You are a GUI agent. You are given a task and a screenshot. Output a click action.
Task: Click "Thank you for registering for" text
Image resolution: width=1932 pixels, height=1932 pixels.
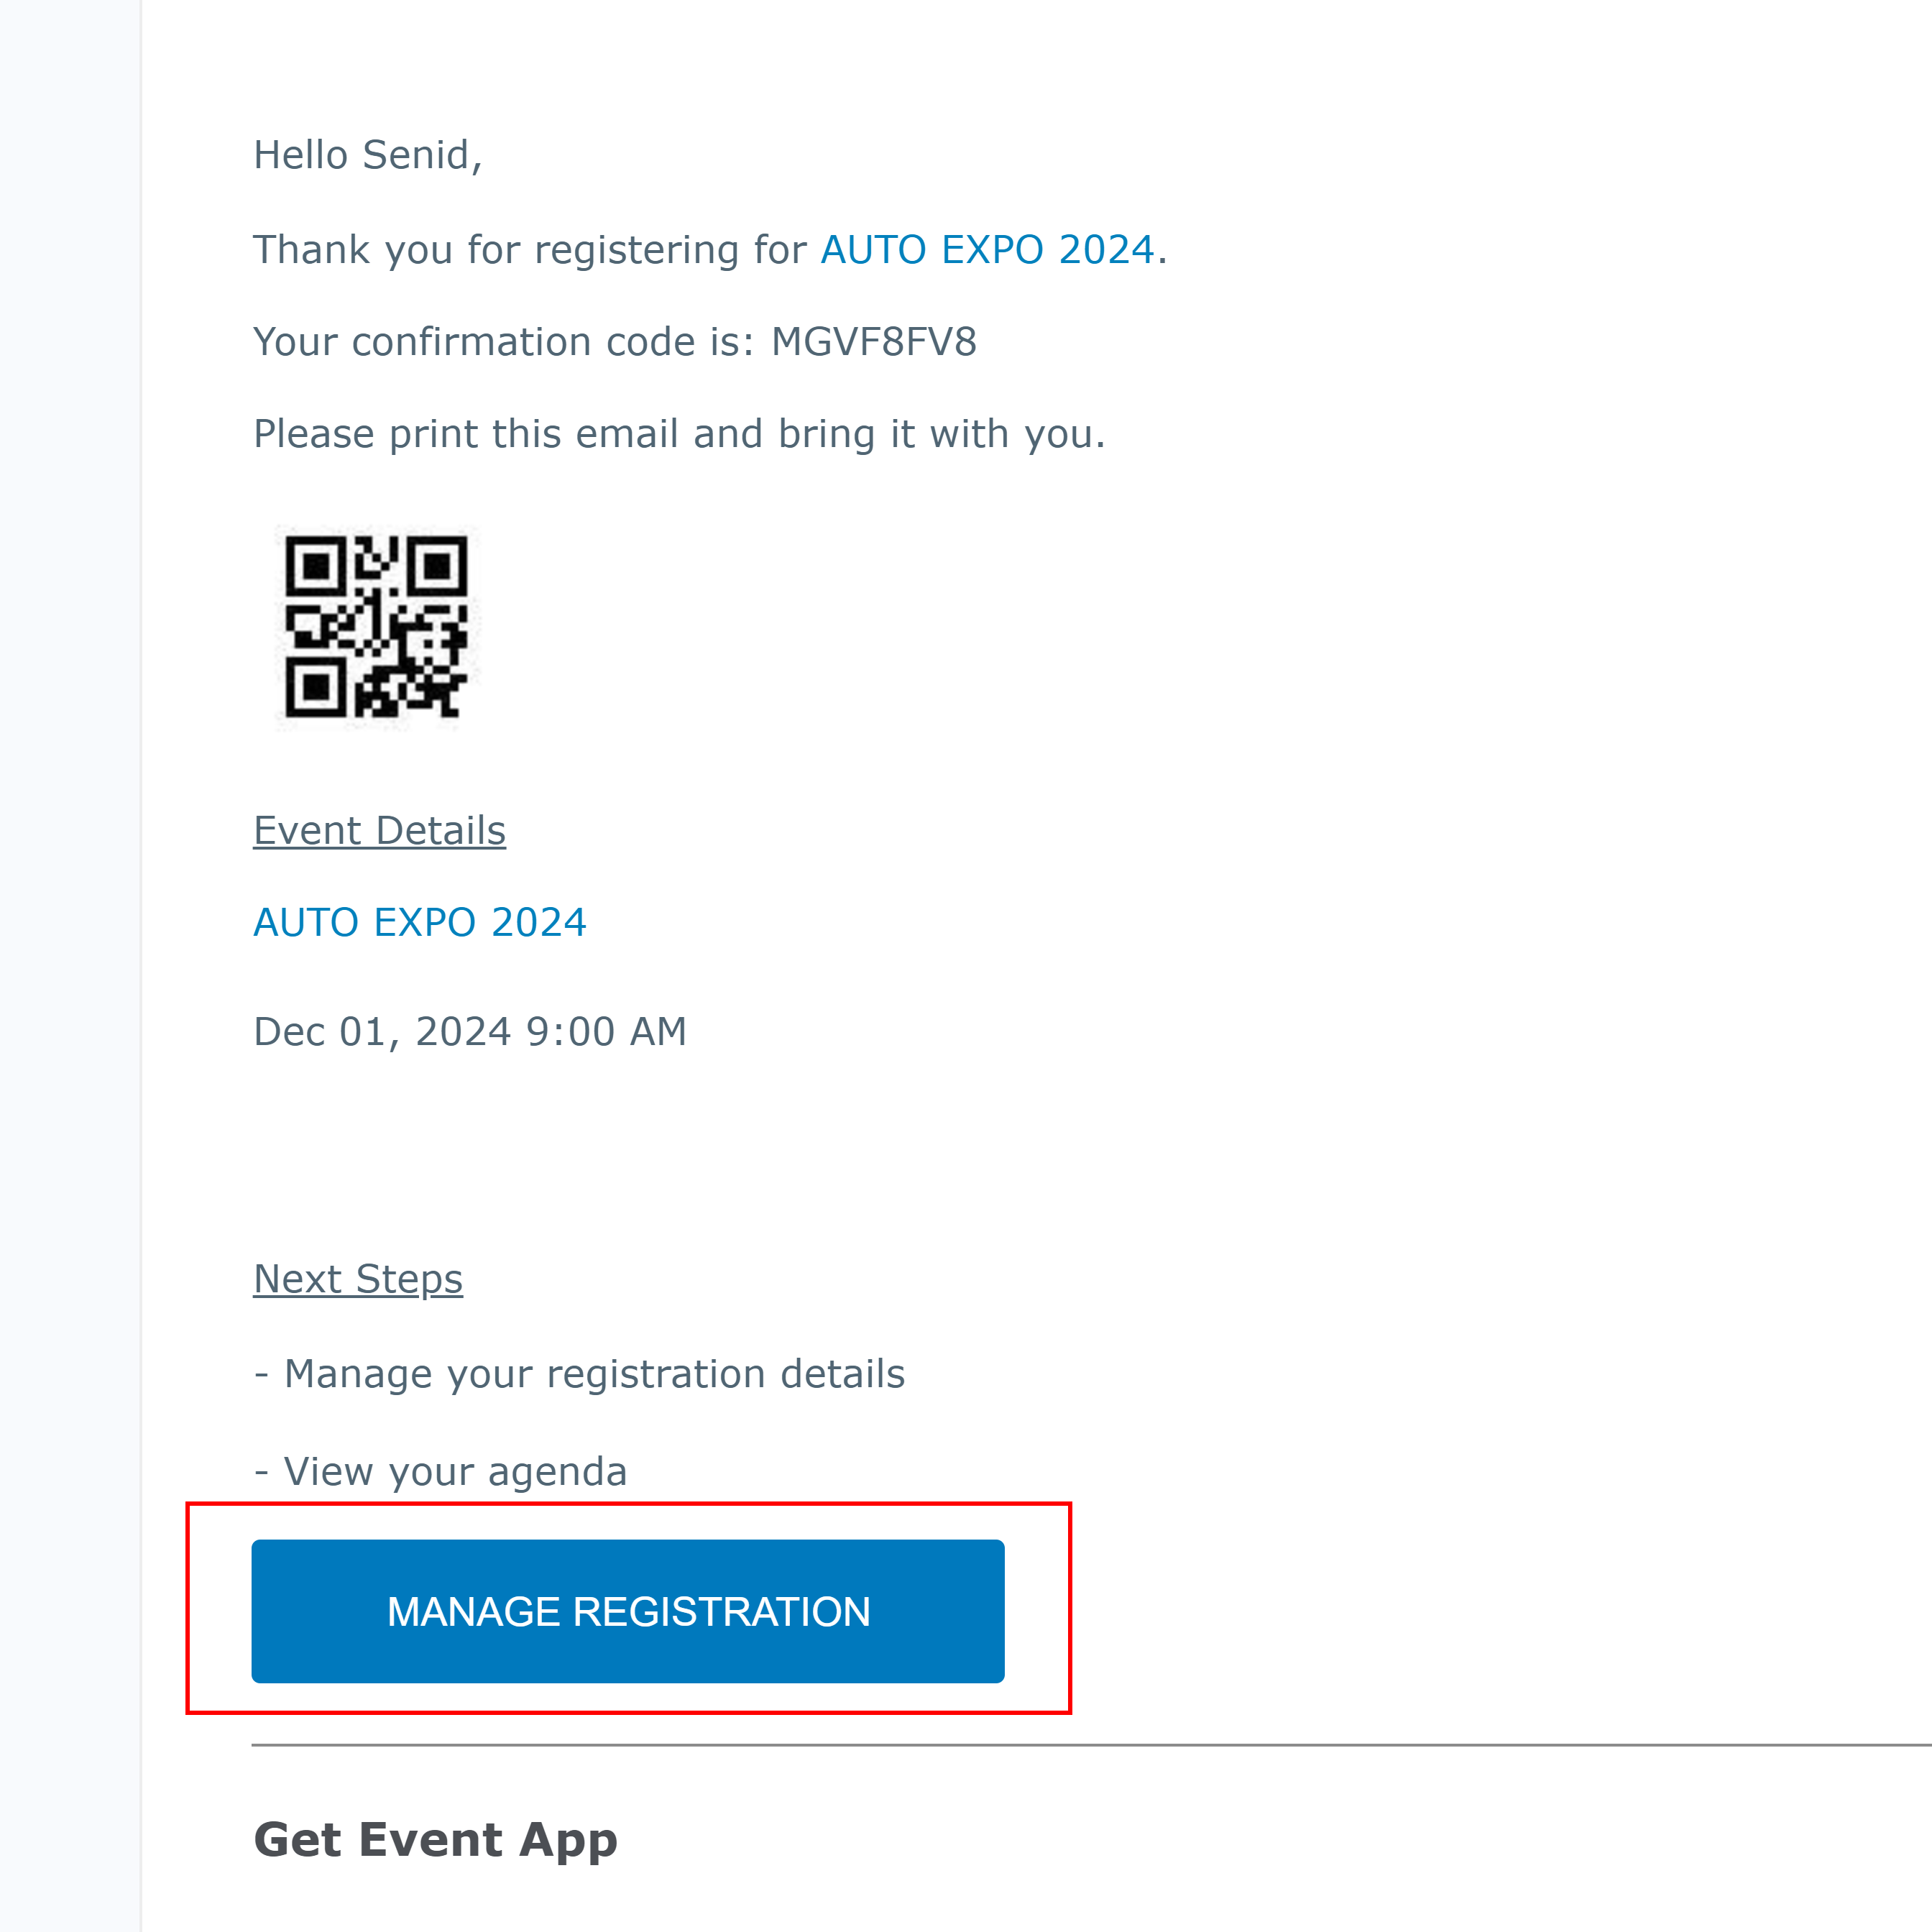(x=530, y=250)
